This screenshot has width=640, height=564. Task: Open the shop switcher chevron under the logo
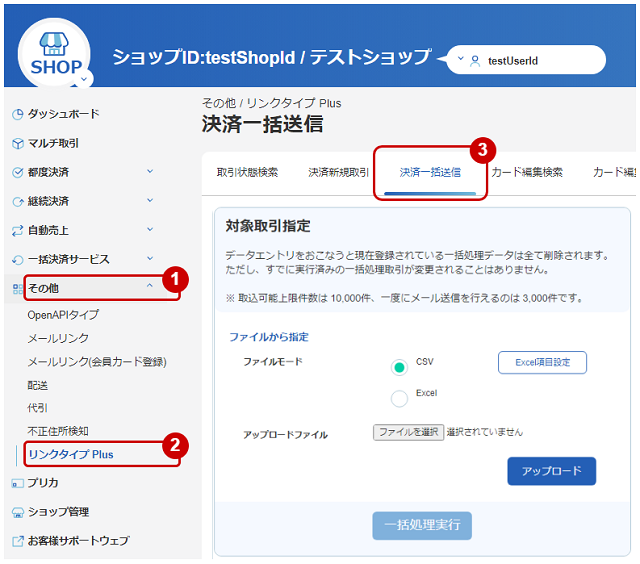point(84,79)
